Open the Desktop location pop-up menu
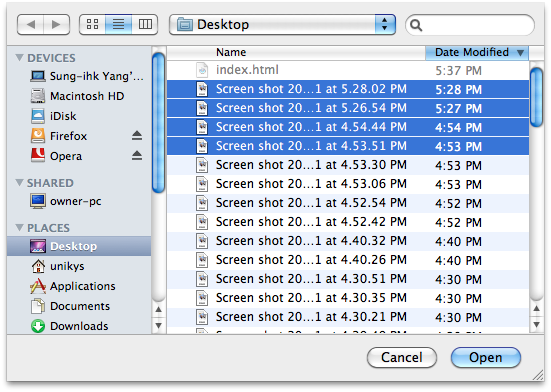 (282, 25)
